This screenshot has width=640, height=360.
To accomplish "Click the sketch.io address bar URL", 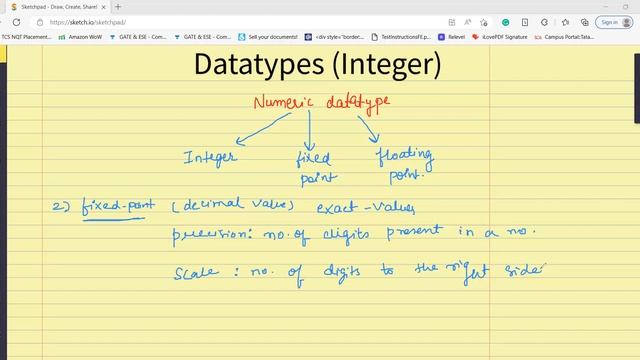I will 88,22.
